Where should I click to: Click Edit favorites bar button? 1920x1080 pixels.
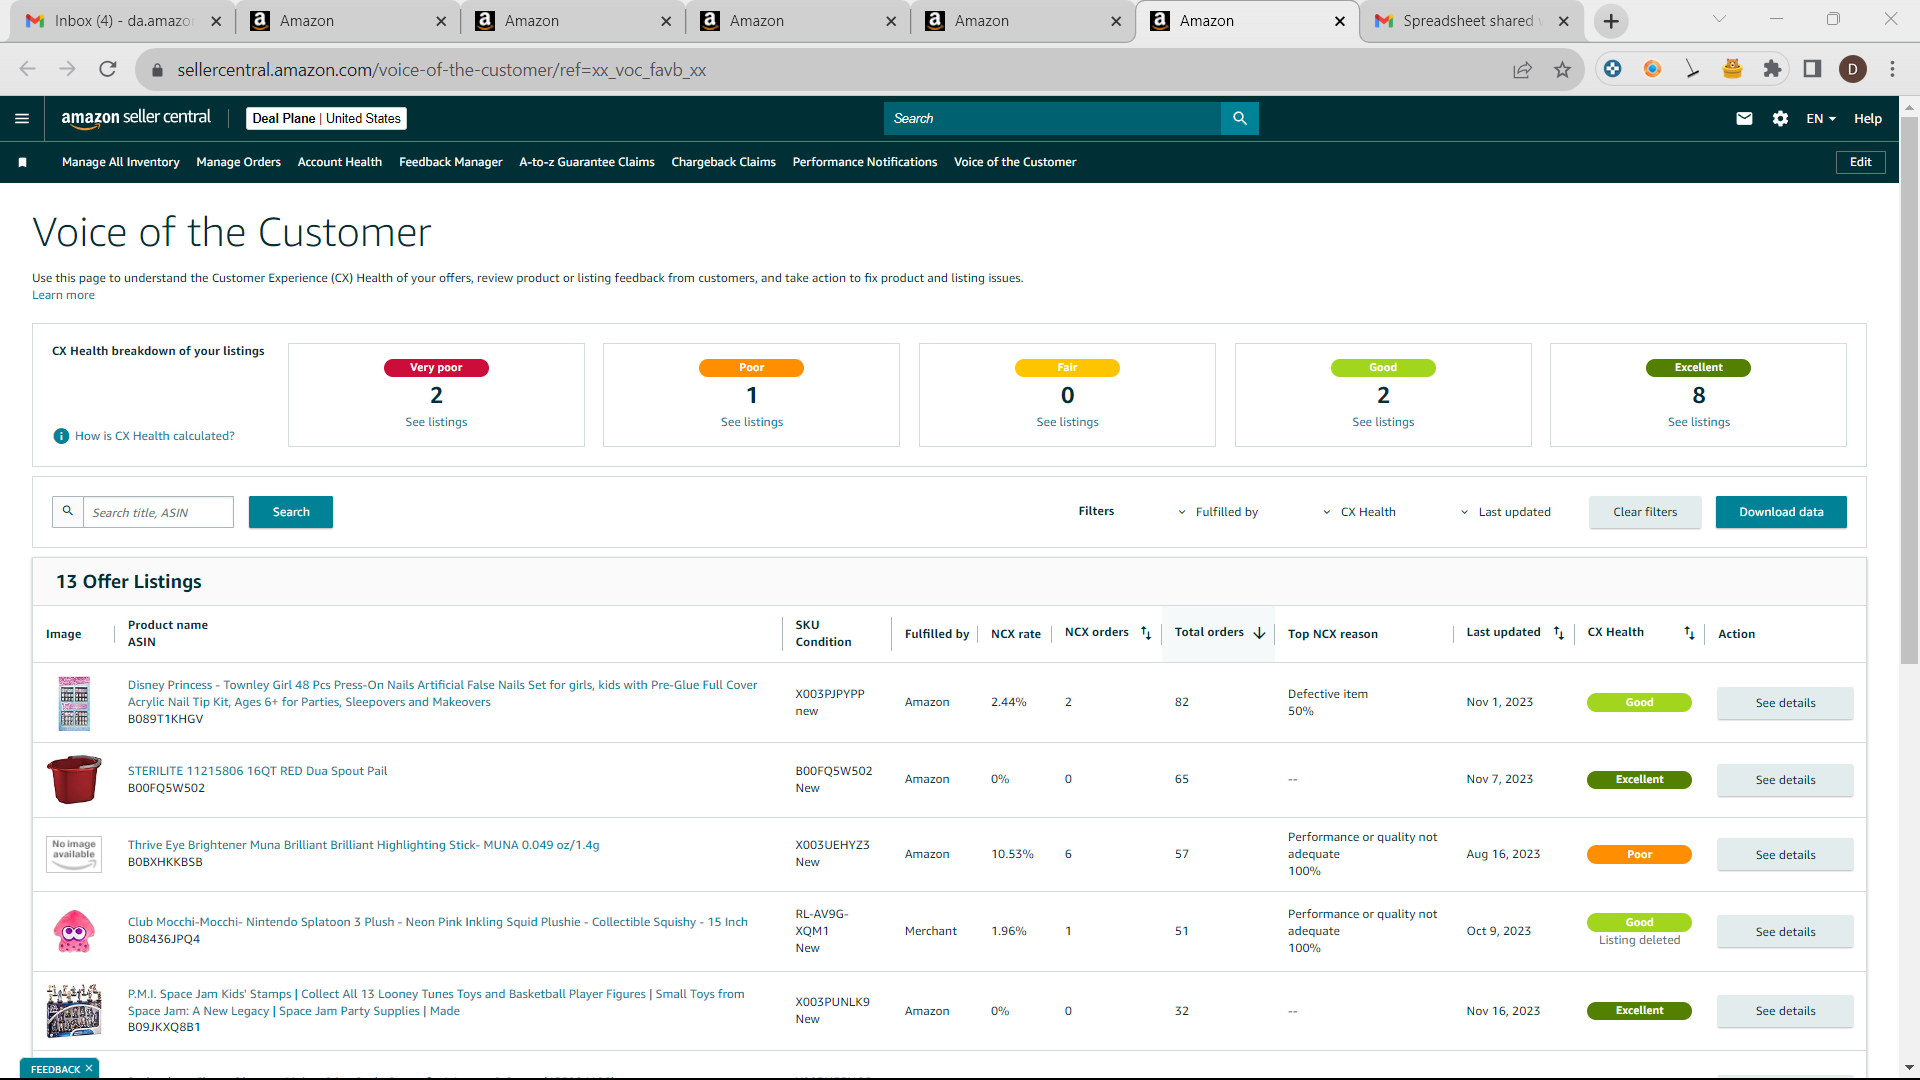(x=1860, y=162)
